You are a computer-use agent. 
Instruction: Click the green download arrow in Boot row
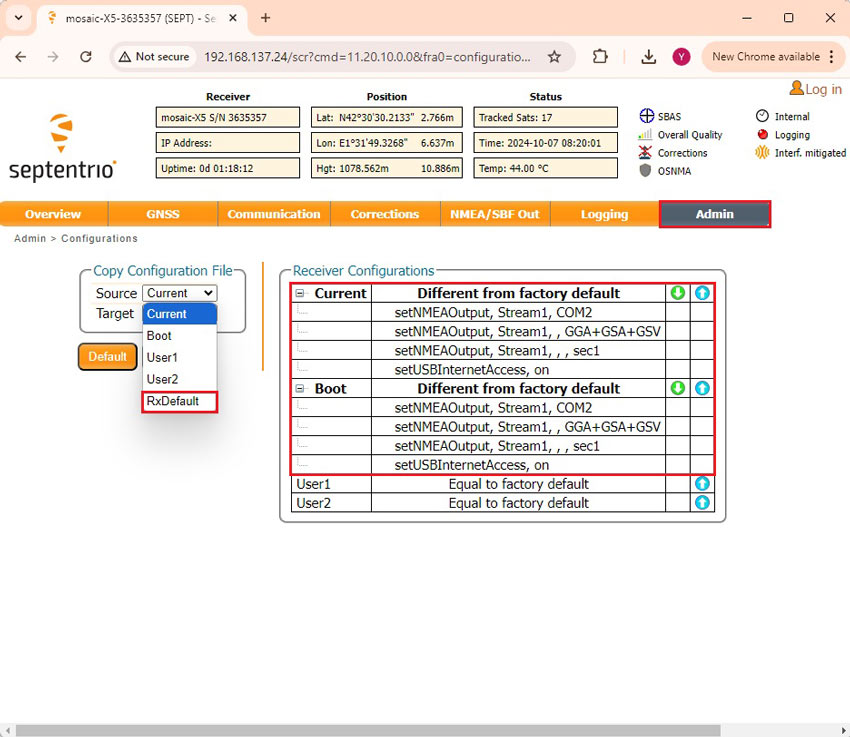coord(678,388)
